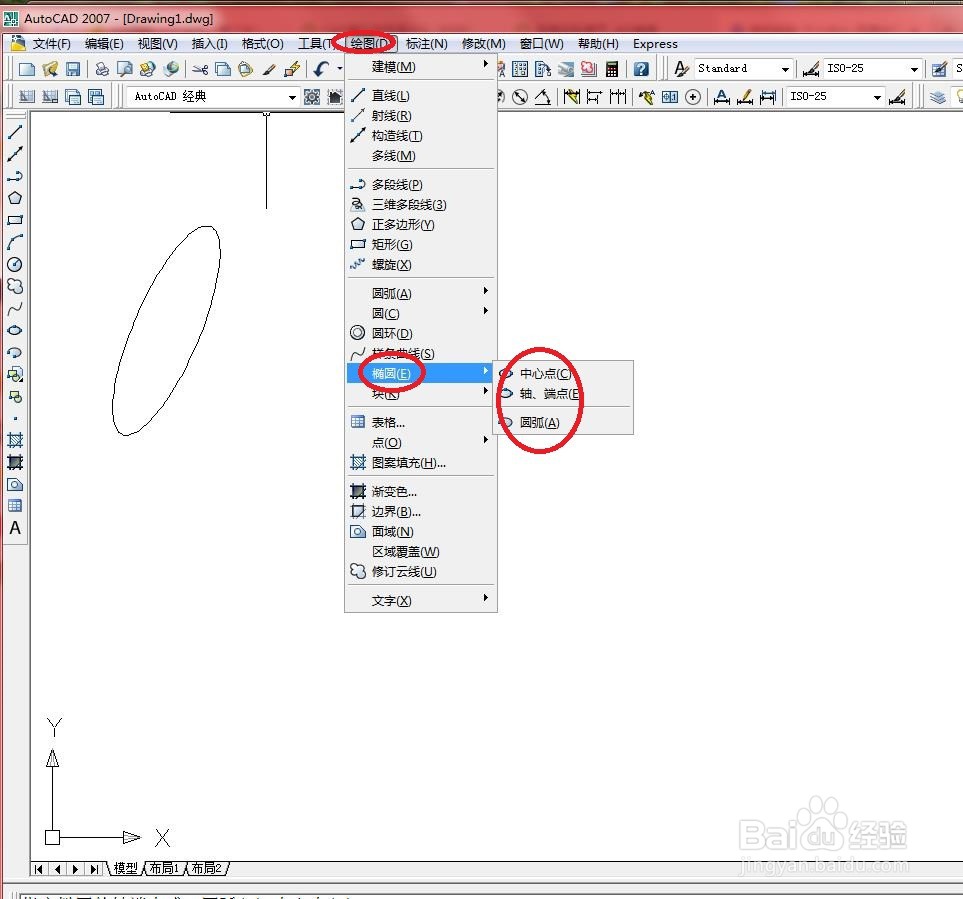The height and width of the screenshot is (899, 963).
Task: Choose 矩形(G) from Draw menu
Action: (x=421, y=244)
